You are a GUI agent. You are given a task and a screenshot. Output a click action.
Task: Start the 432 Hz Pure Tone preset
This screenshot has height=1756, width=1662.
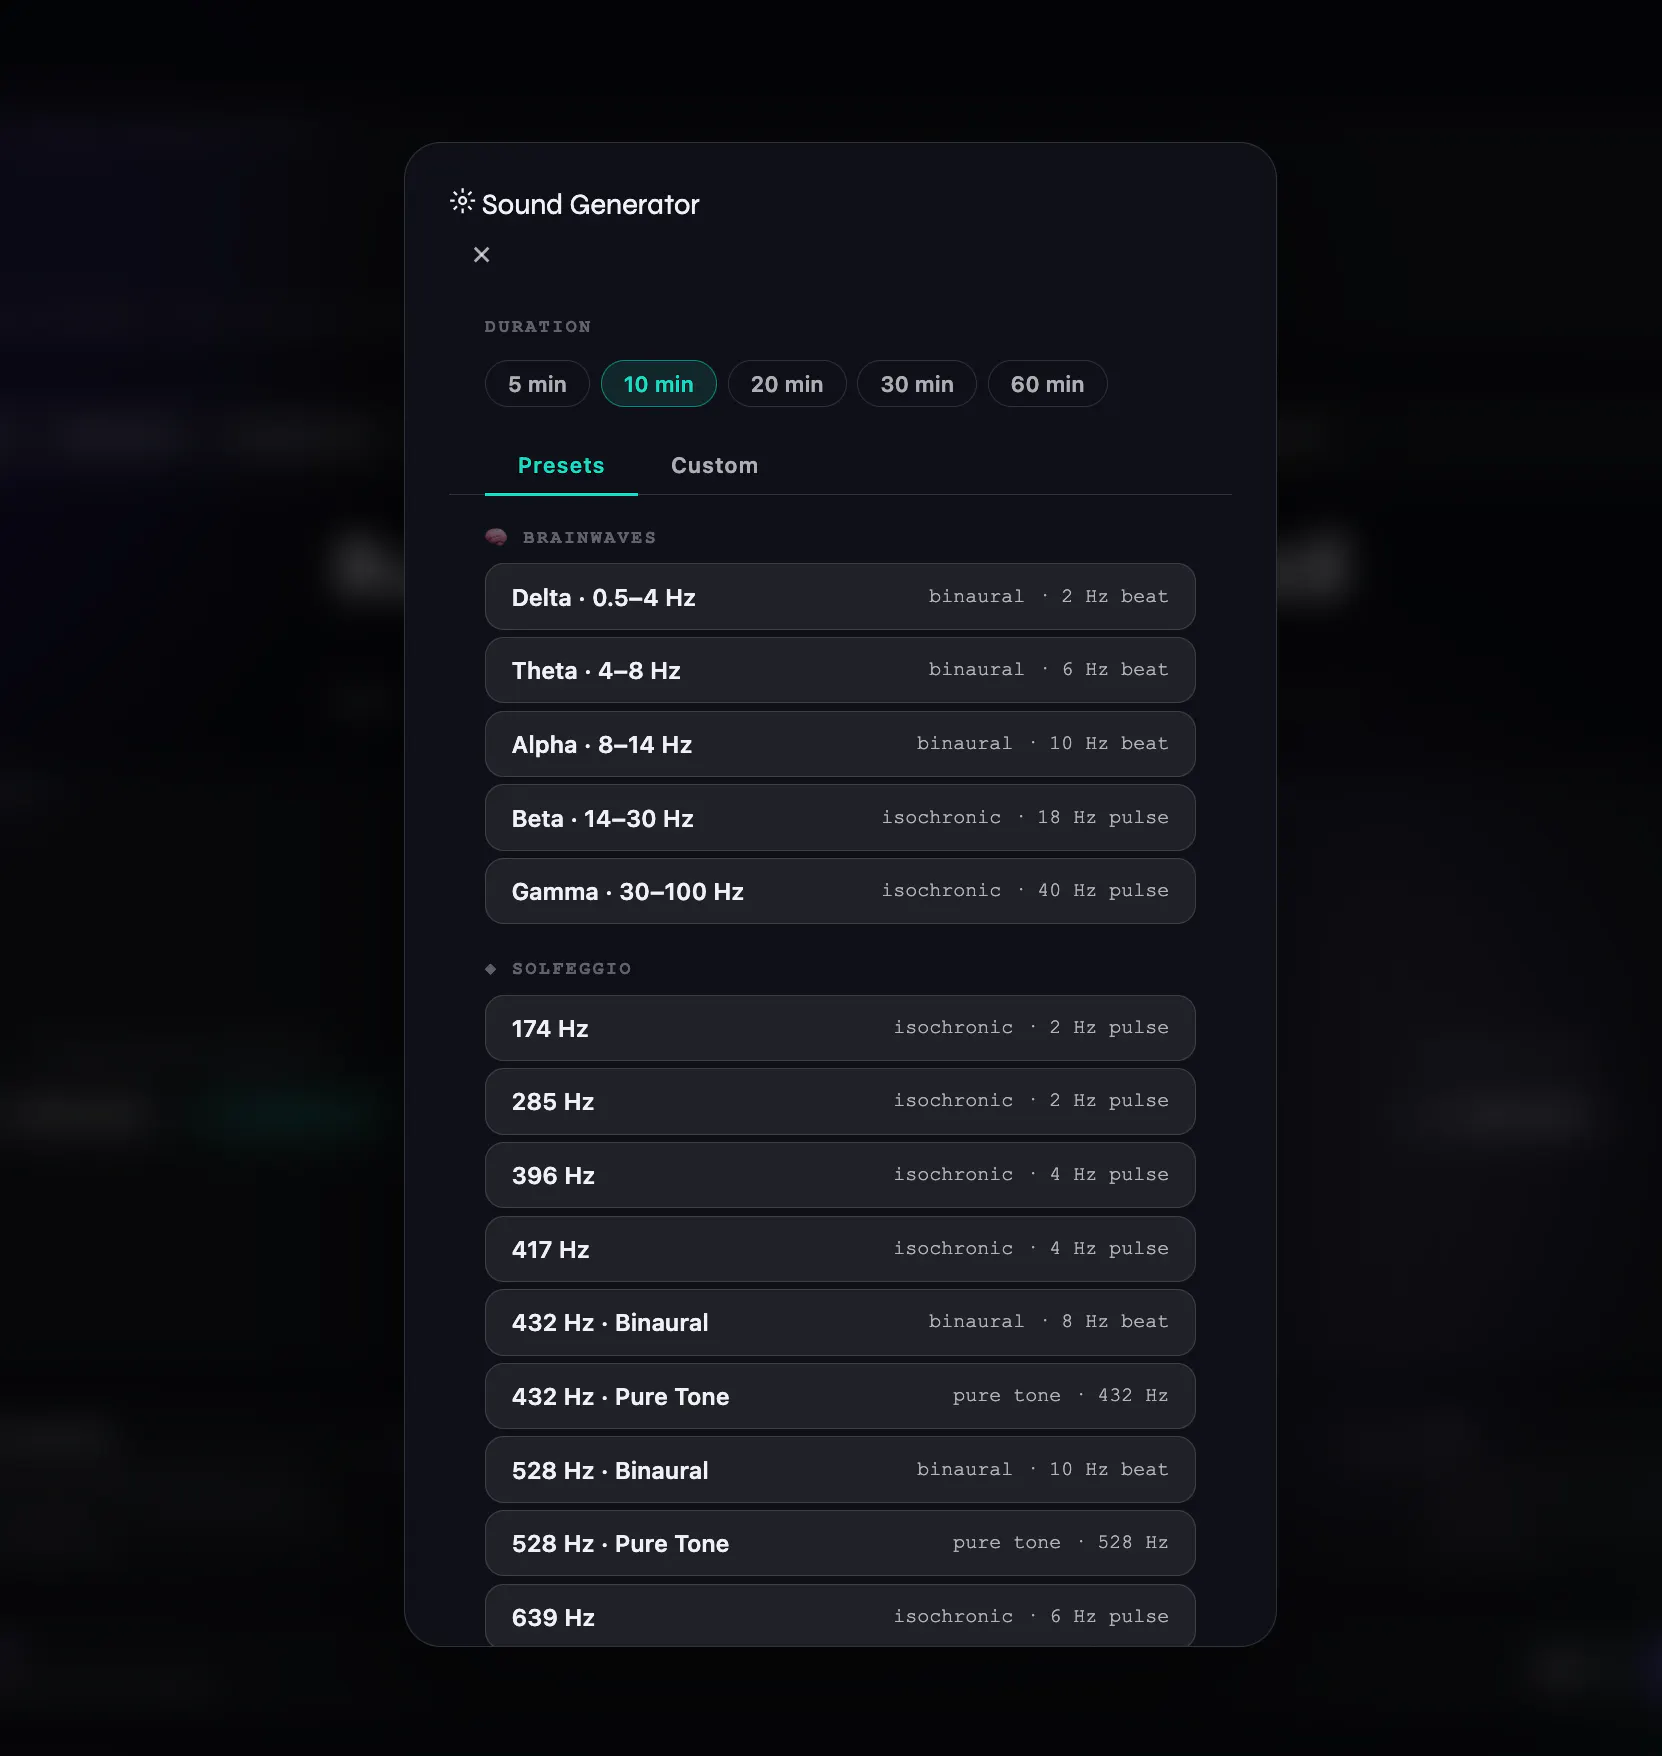840,1396
